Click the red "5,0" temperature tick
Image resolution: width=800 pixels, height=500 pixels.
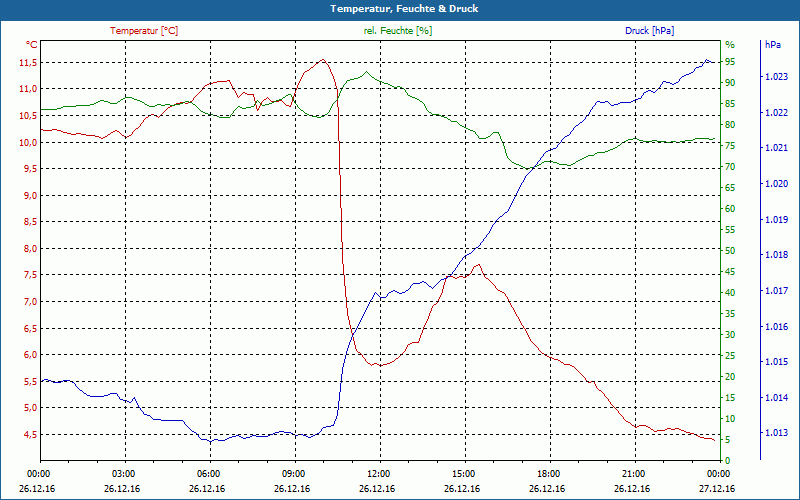point(30,408)
